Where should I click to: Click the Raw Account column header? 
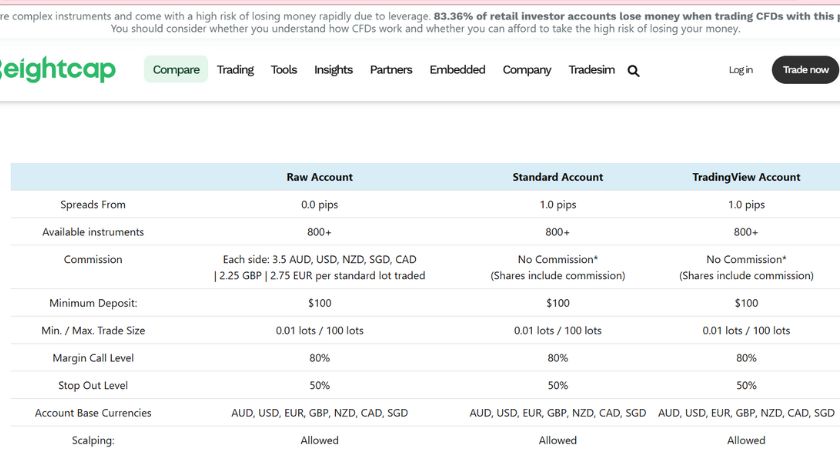[319, 177]
